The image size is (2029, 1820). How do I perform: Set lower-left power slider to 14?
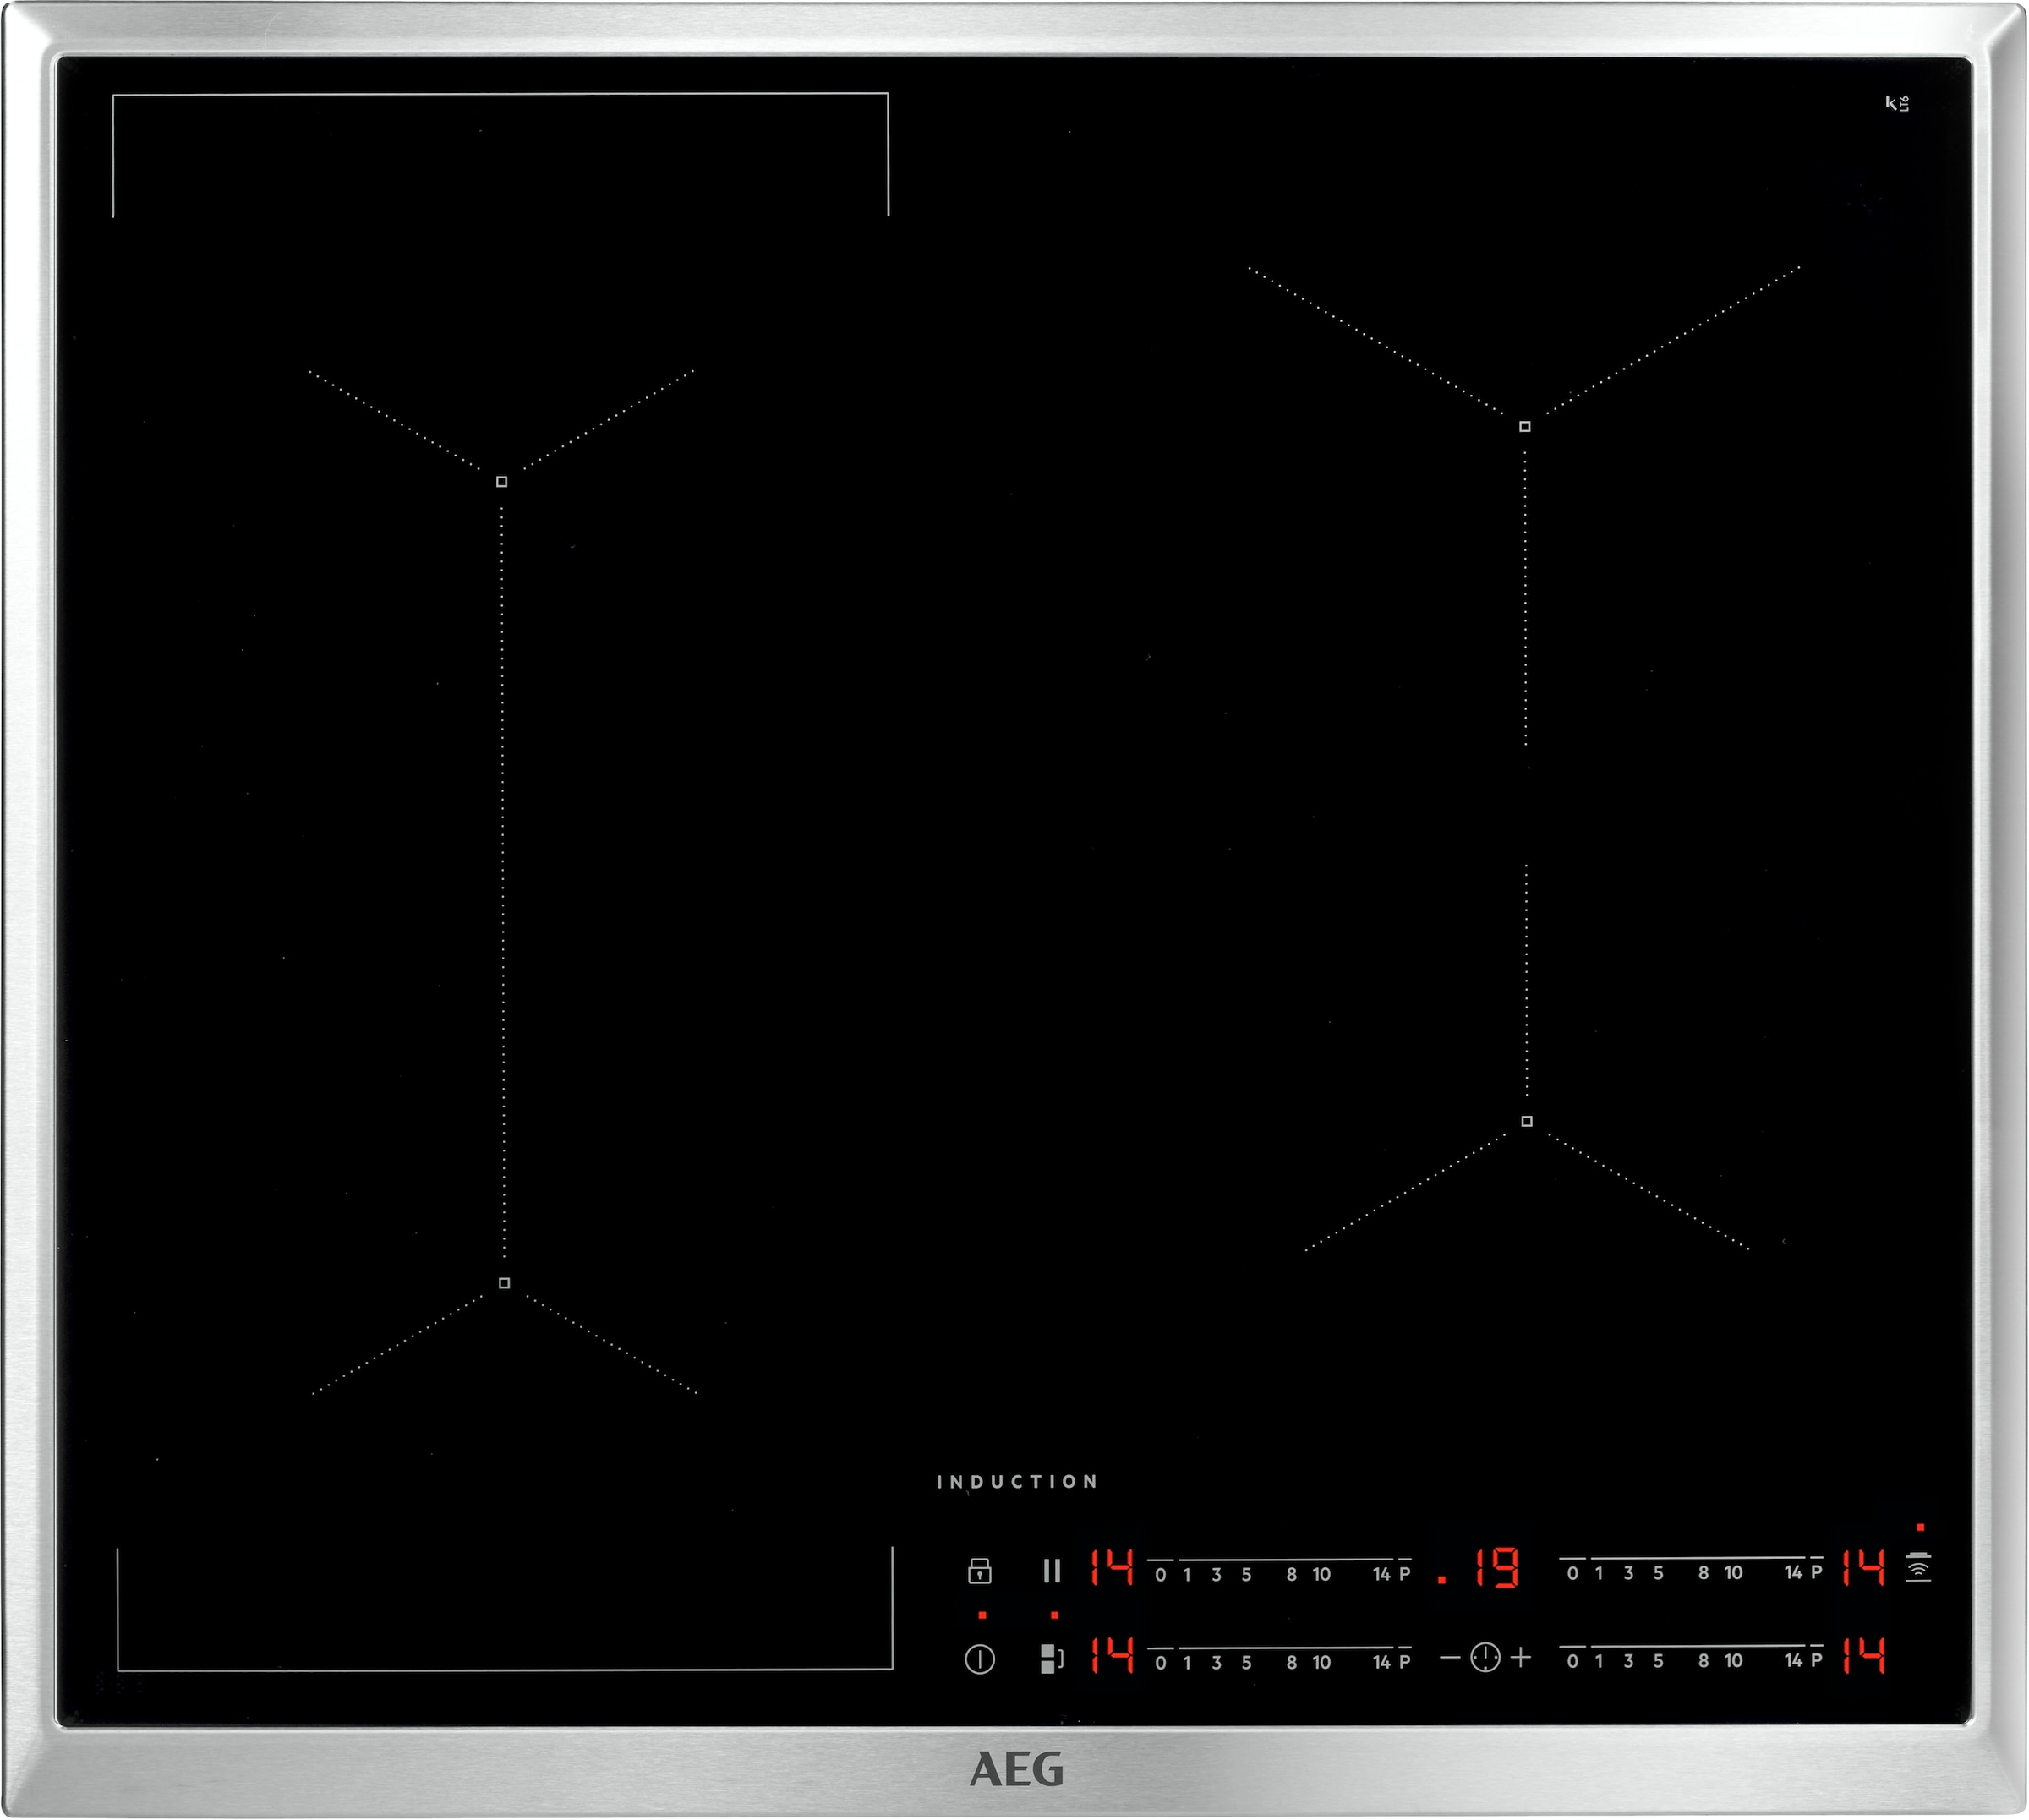point(1381,1662)
